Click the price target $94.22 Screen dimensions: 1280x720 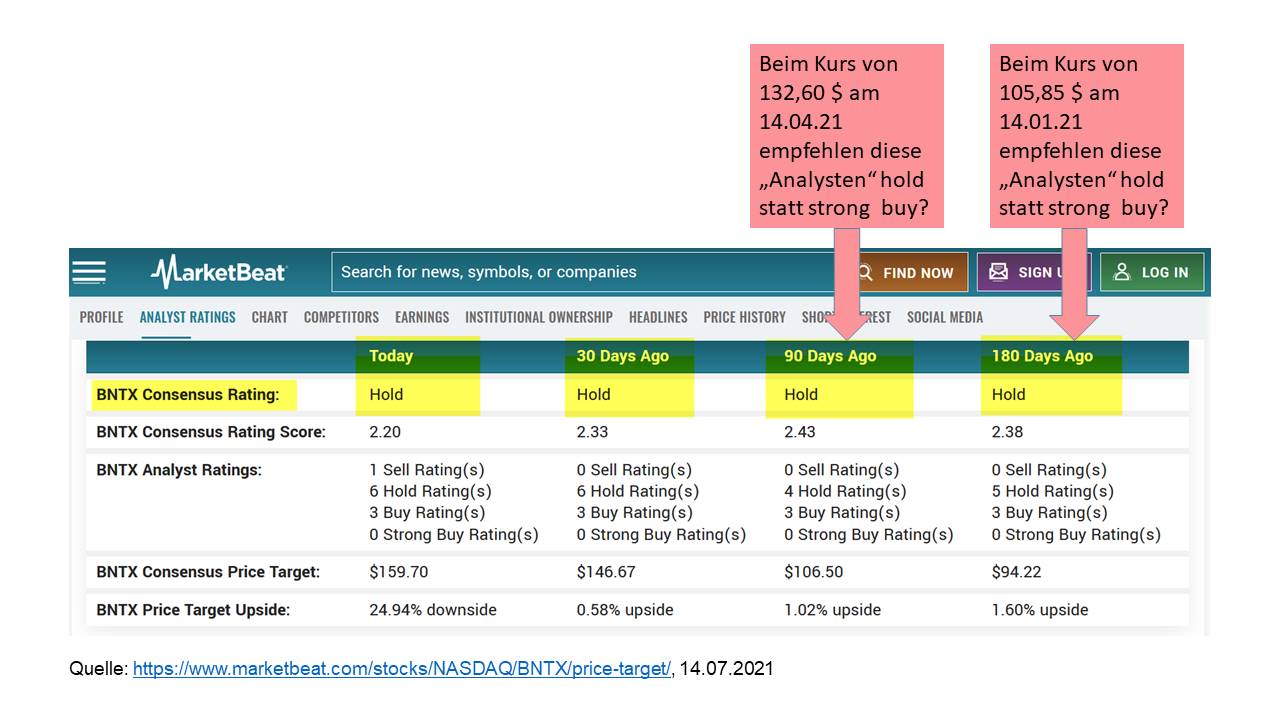click(1016, 572)
